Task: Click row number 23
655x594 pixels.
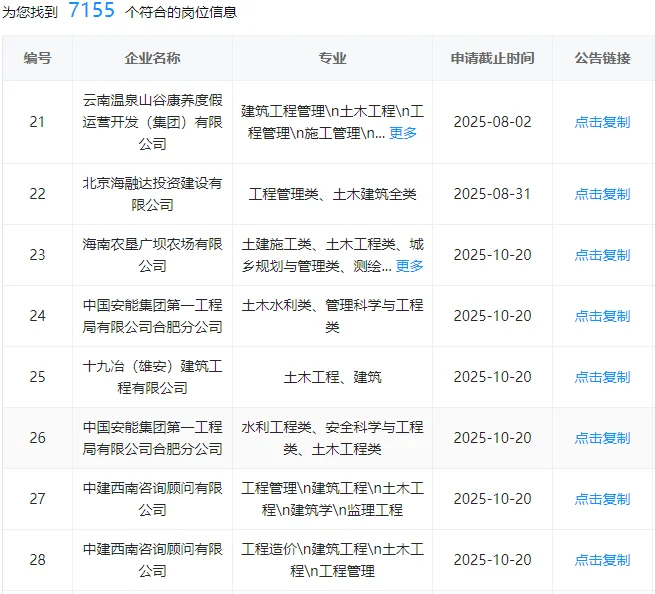Action: 37,255
